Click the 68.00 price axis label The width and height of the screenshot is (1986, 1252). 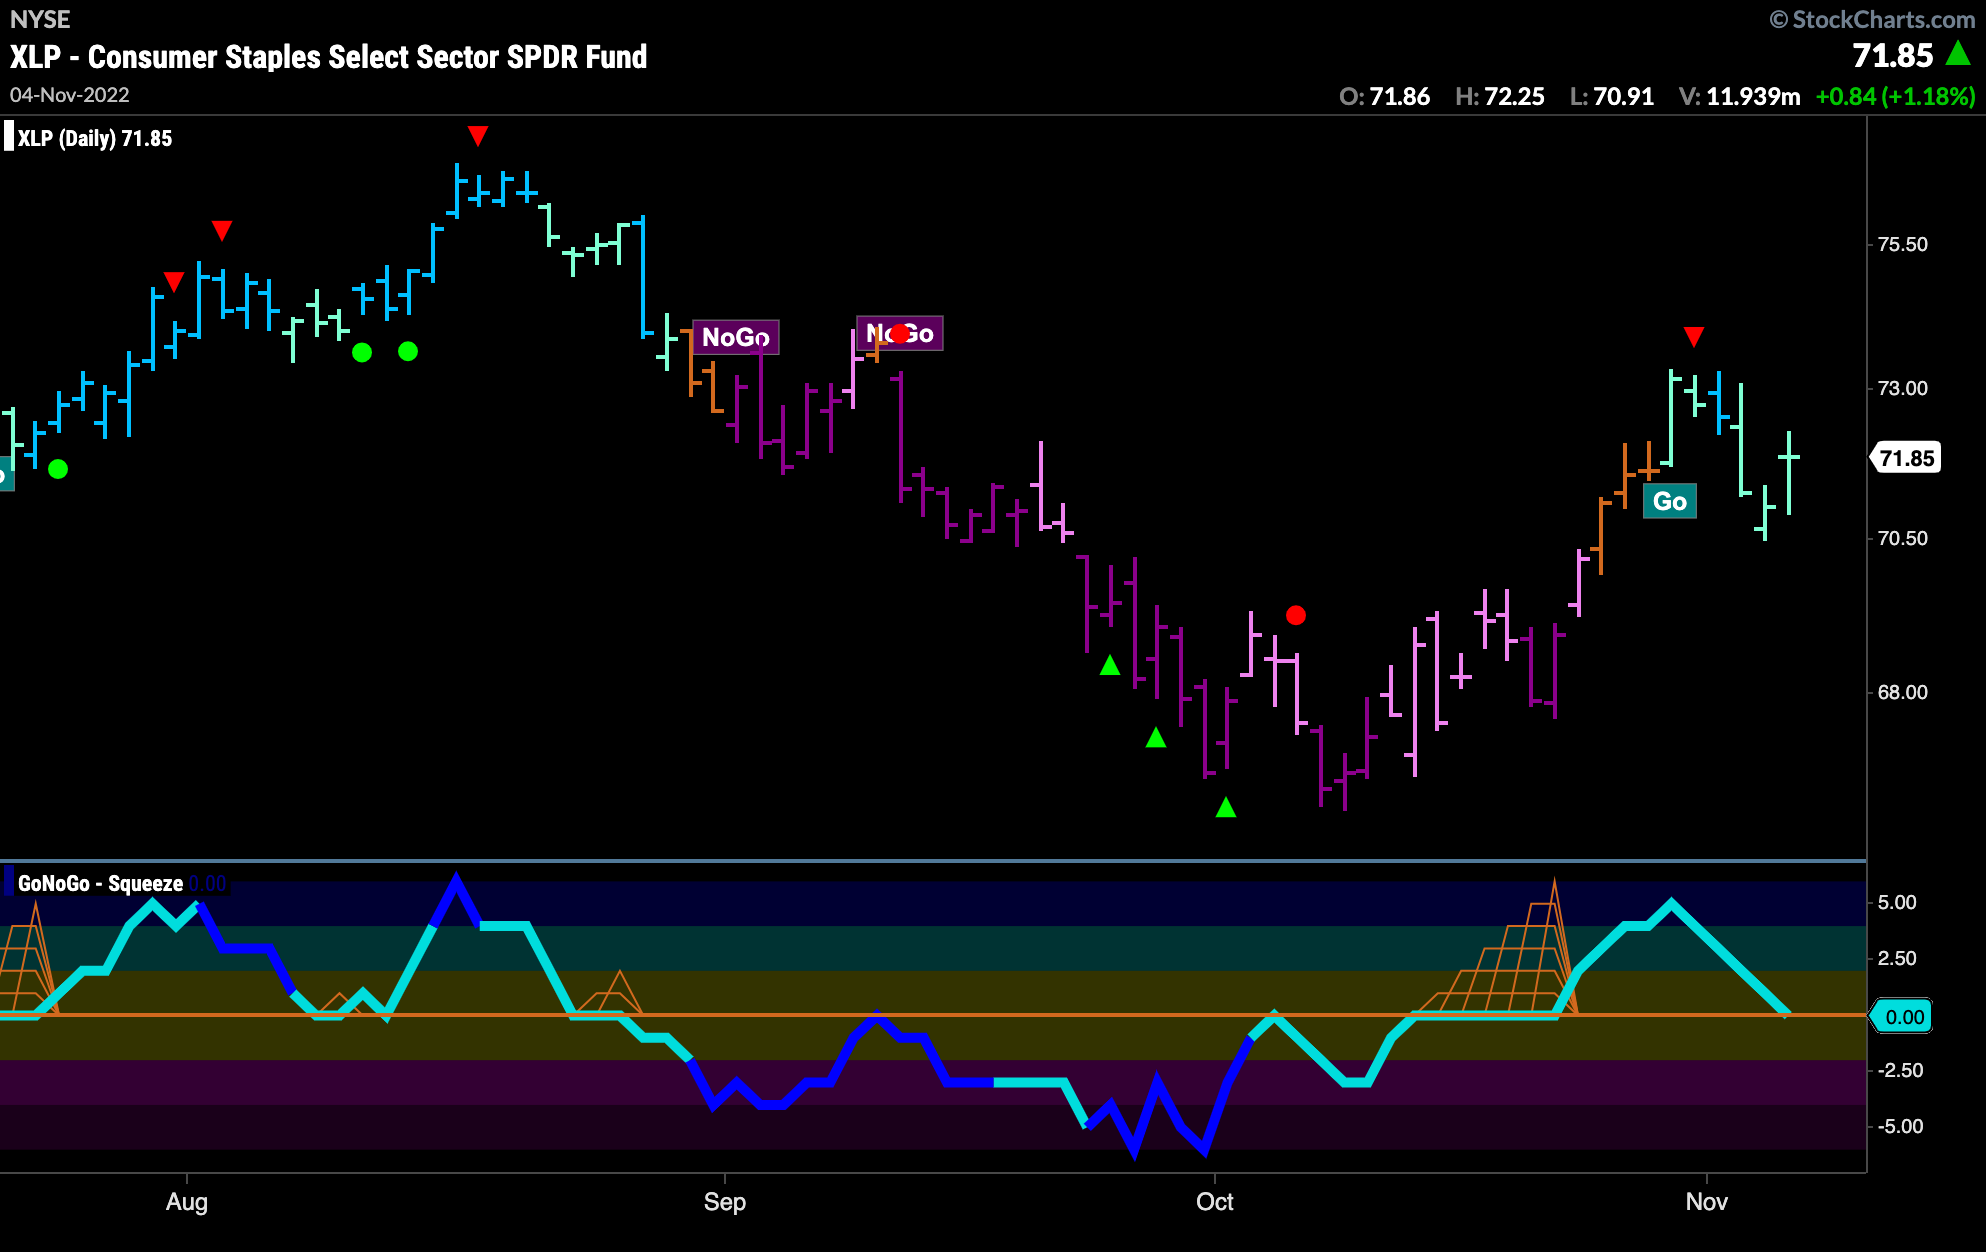click(1902, 692)
